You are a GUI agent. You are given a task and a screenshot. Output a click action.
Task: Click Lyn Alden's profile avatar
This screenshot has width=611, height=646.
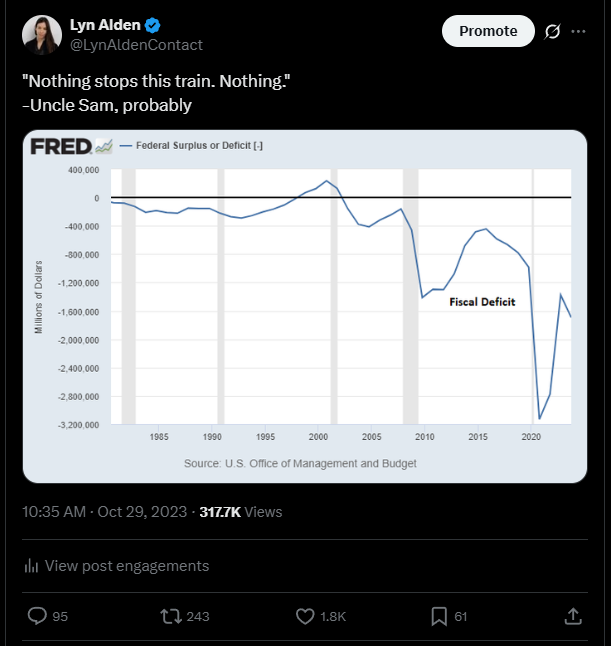[x=42, y=35]
